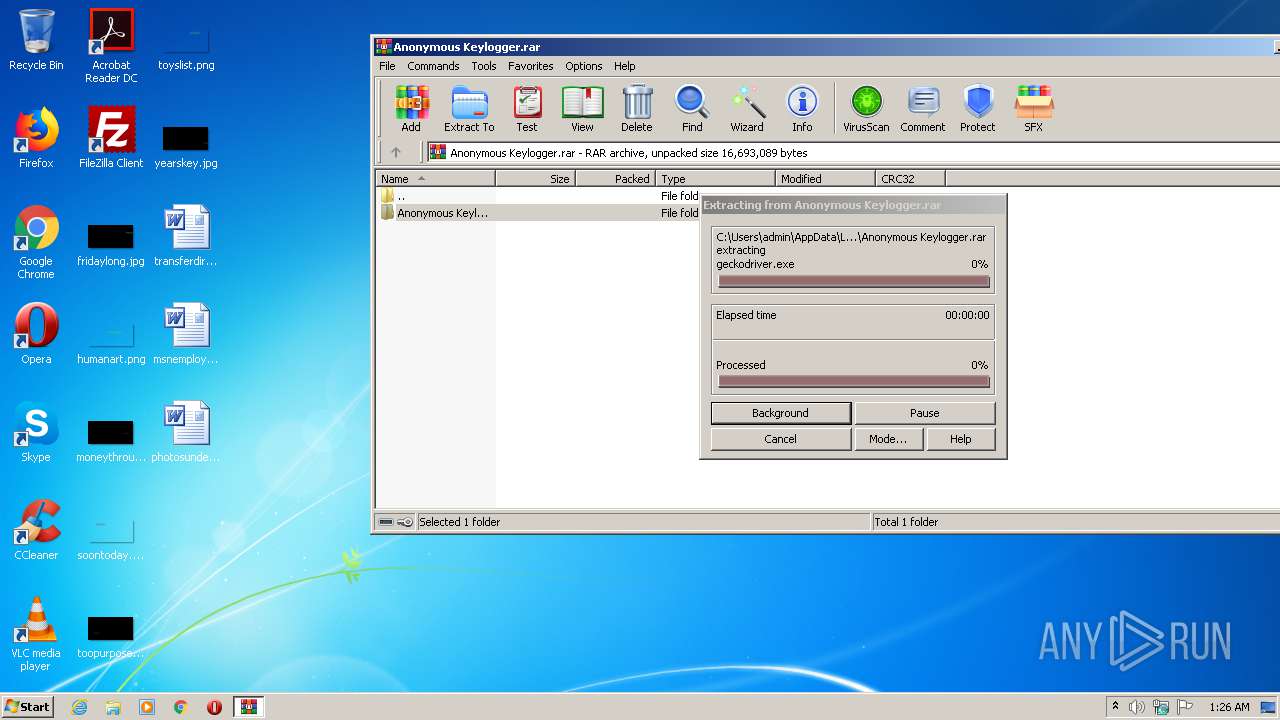Click the Info toolbar icon
Screen dimensions: 1280x720
click(802, 108)
